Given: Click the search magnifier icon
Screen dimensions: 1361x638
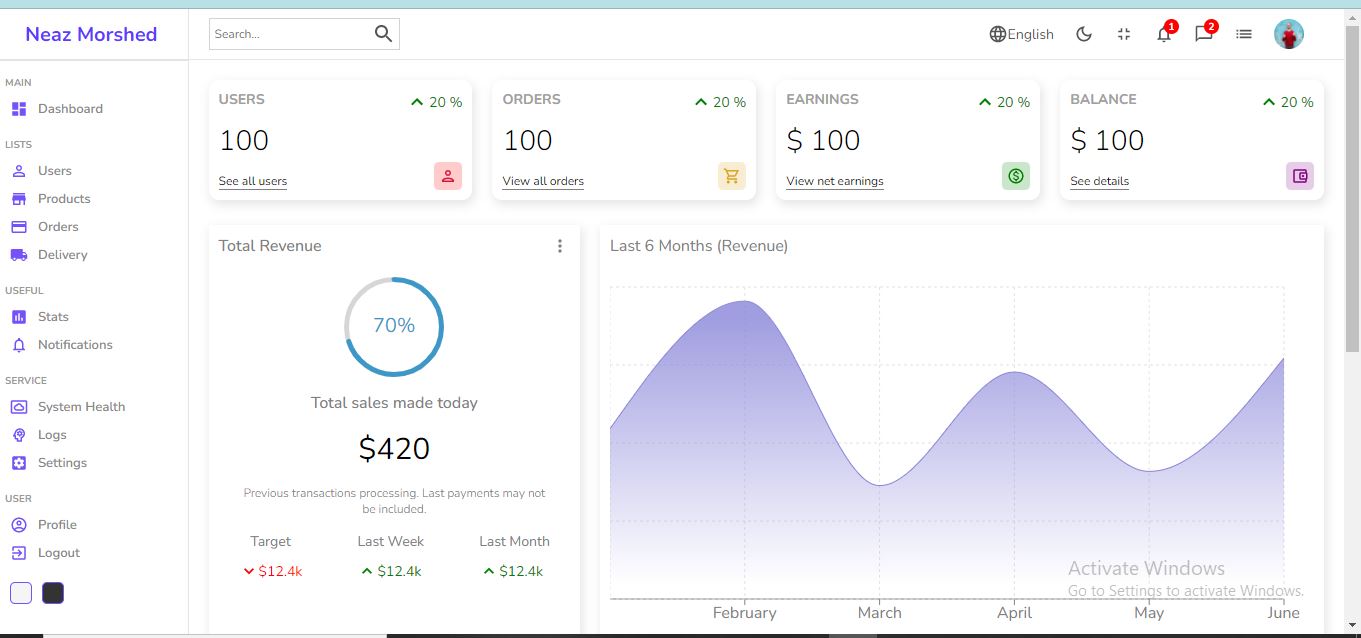Looking at the screenshot, I should 383,34.
